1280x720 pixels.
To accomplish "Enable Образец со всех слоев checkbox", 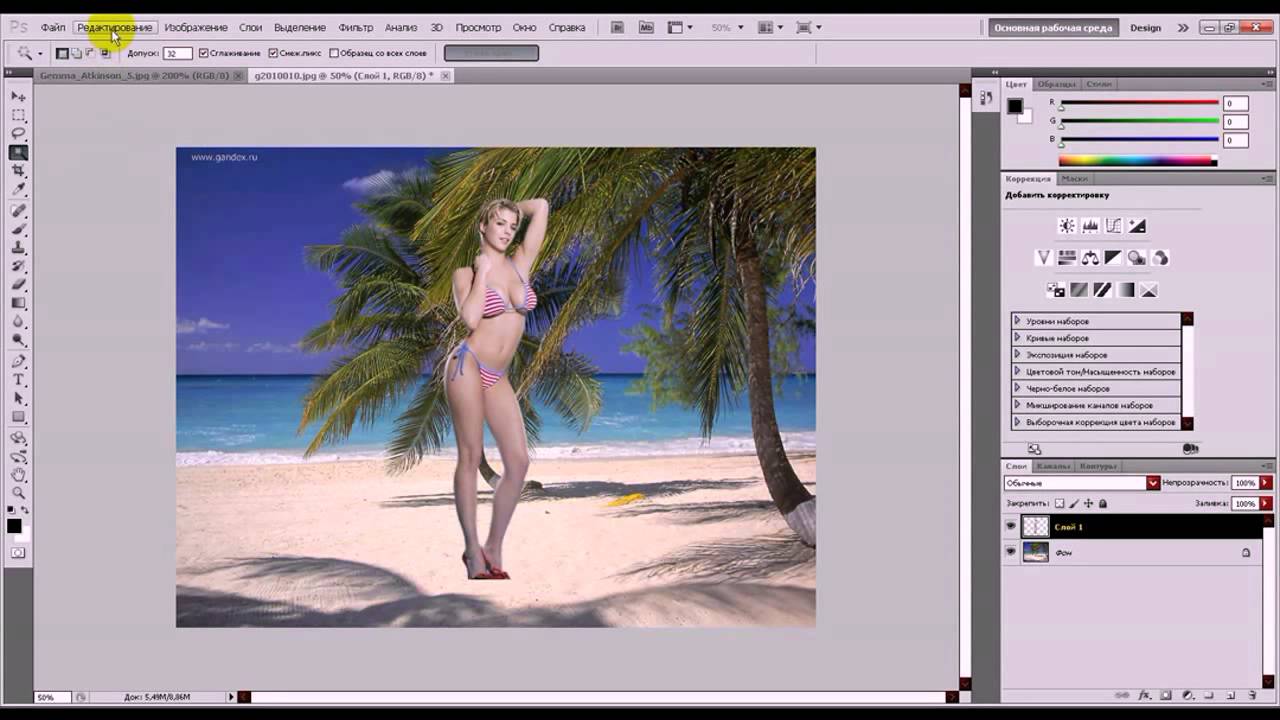I will (334, 53).
